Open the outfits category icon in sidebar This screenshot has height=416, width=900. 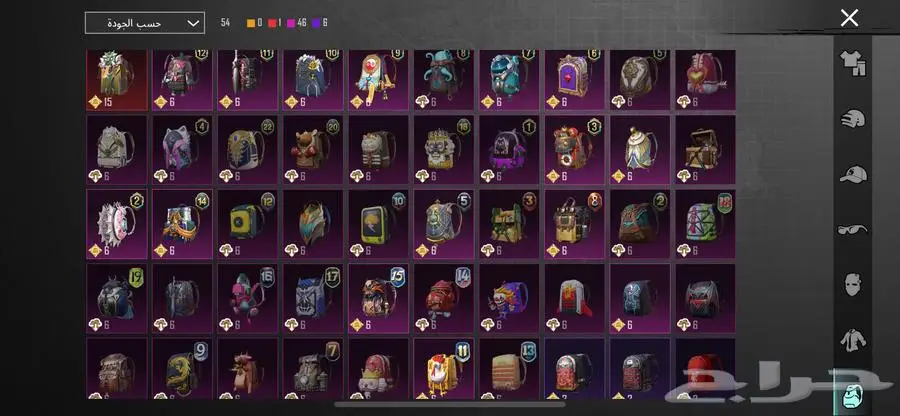point(853,63)
